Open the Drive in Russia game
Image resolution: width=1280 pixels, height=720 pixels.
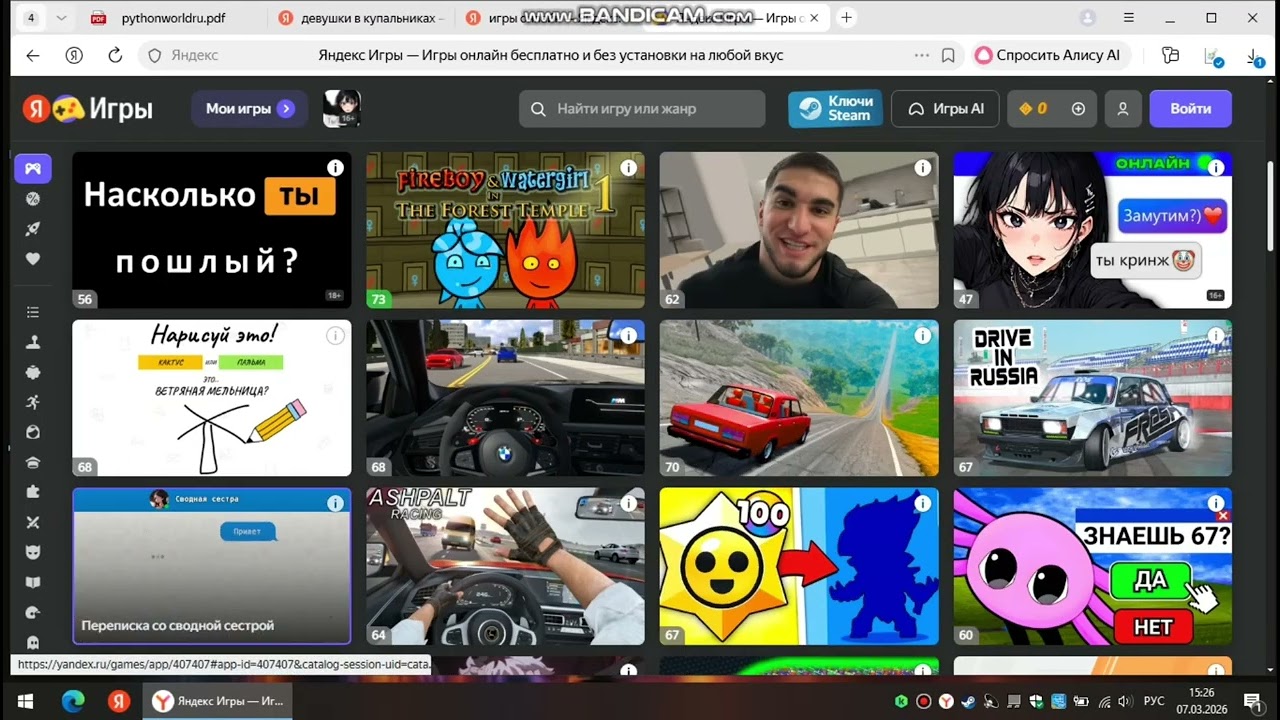click(1093, 398)
